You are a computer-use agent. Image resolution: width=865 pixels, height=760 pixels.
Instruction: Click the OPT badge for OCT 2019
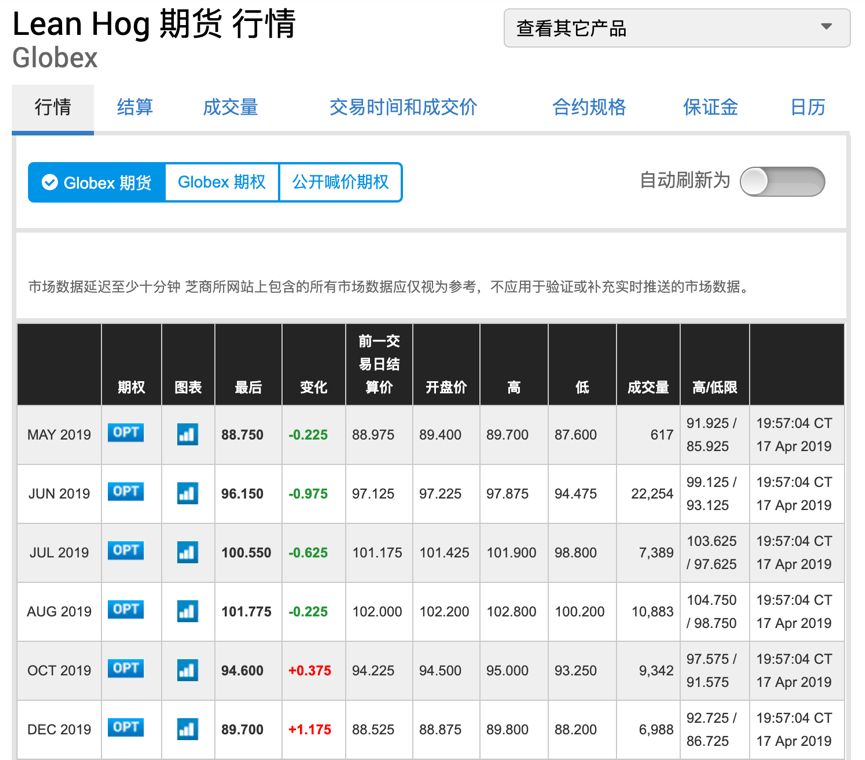click(x=127, y=670)
